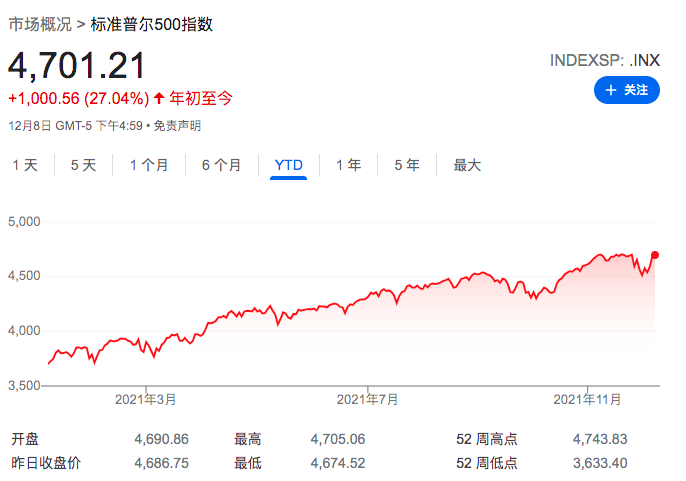
Task: Click the 4,500 y-axis label
Action: coord(24,276)
